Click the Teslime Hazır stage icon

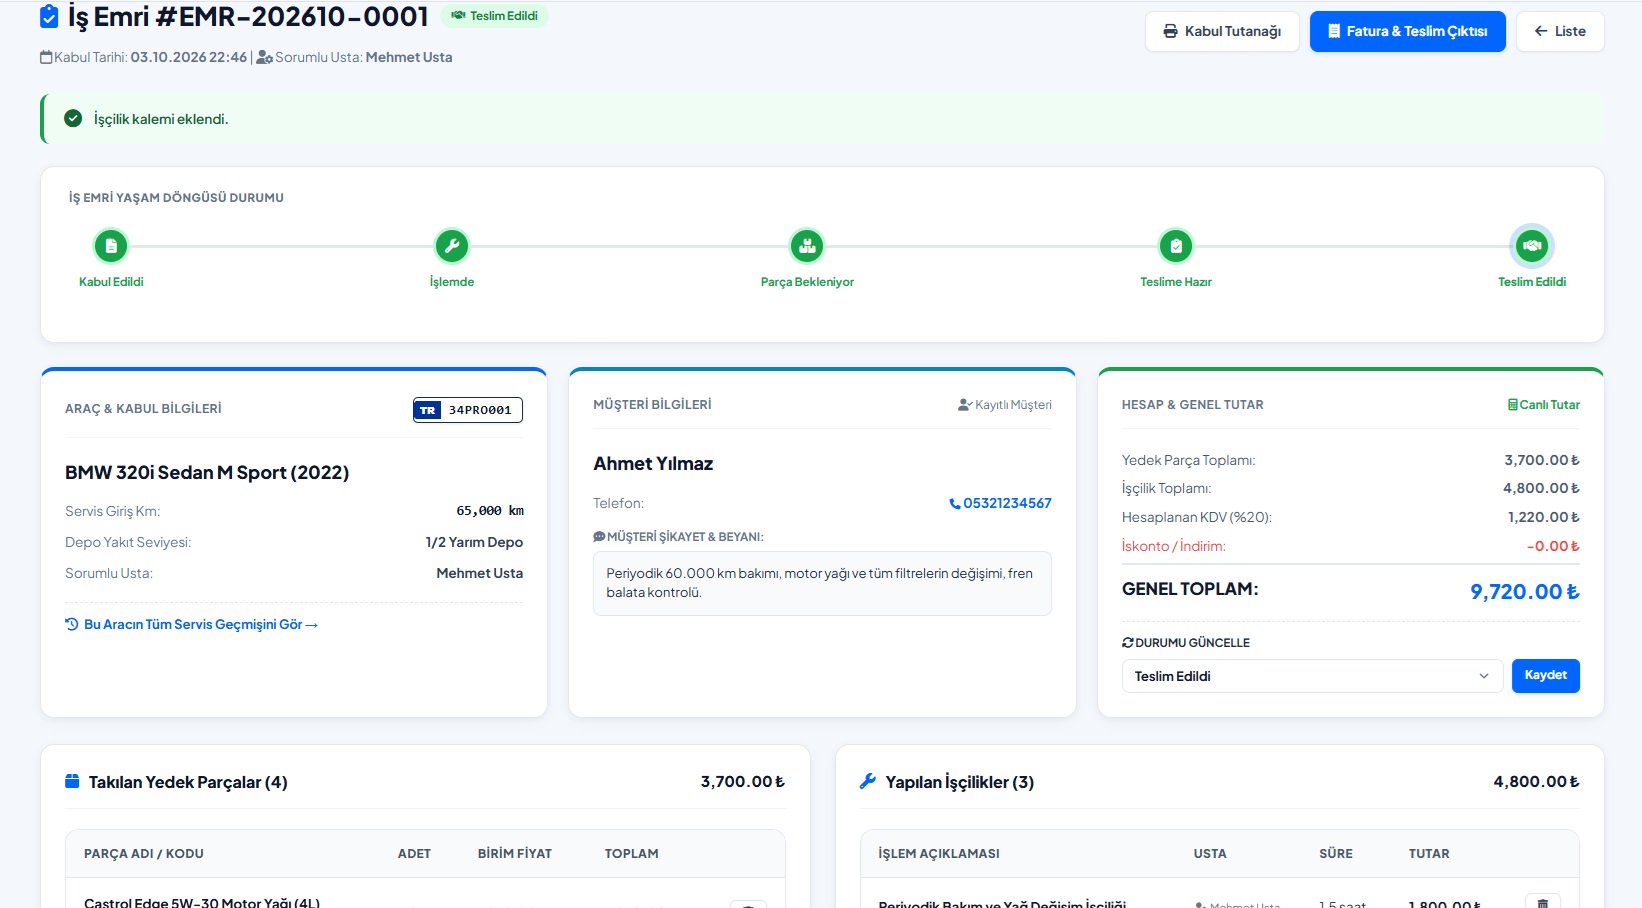tap(1176, 246)
